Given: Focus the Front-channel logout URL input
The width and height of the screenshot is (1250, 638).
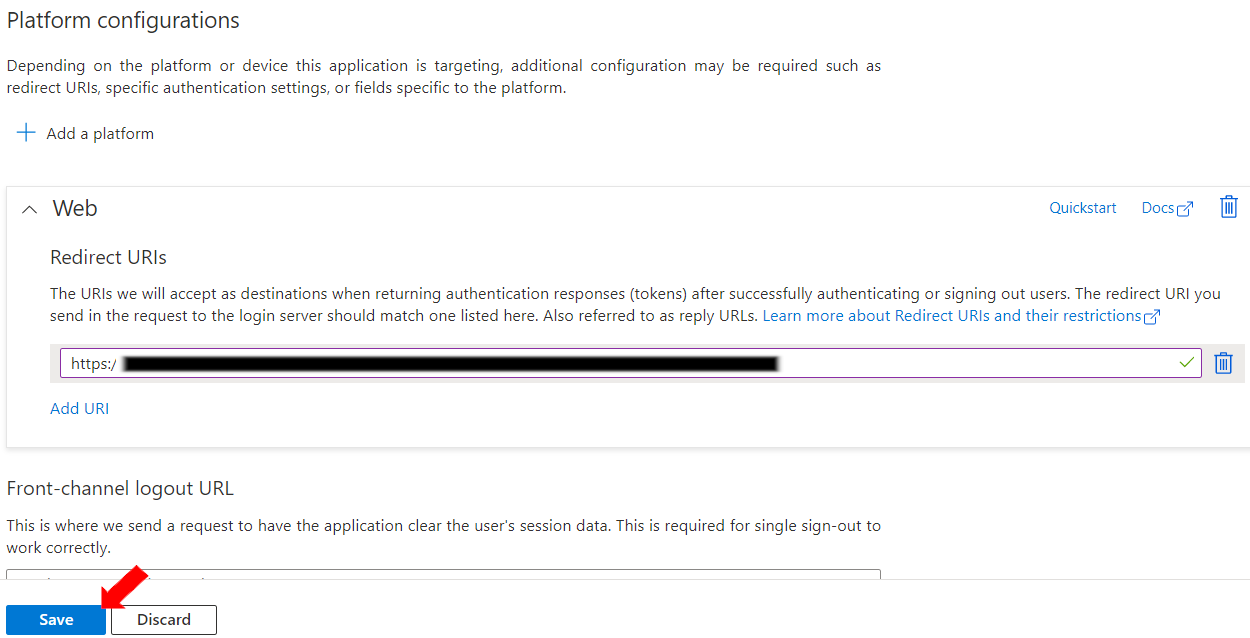Looking at the screenshot, I should [443, 575].
